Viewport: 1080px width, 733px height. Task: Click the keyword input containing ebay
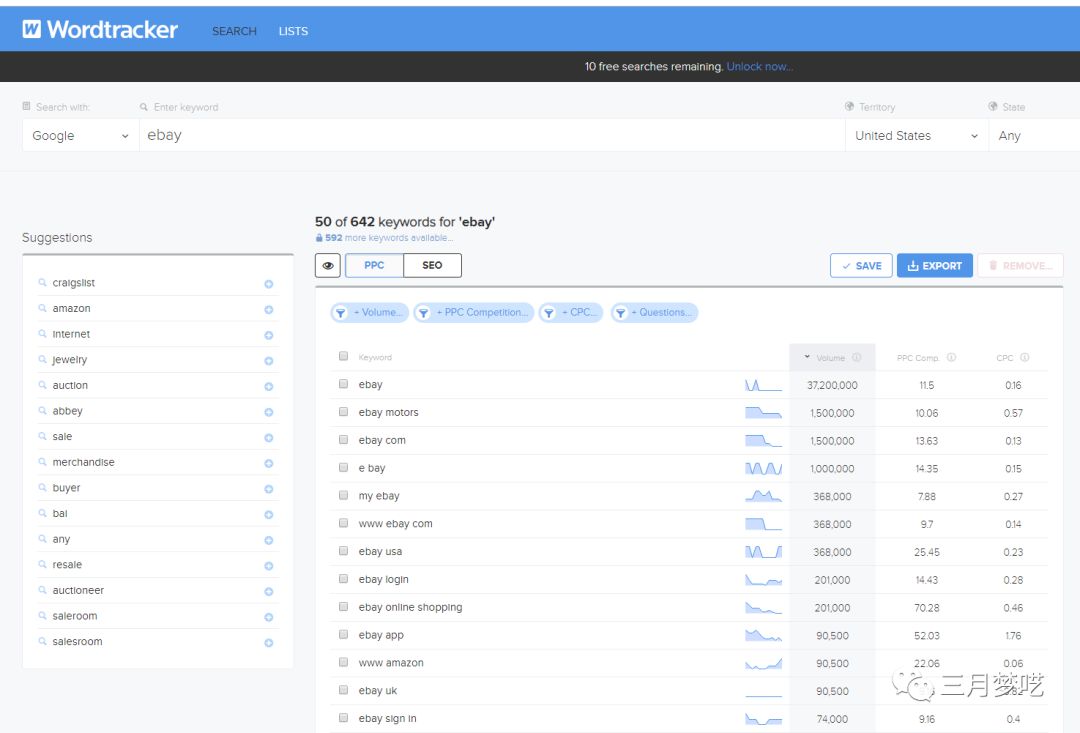point(492,136)
